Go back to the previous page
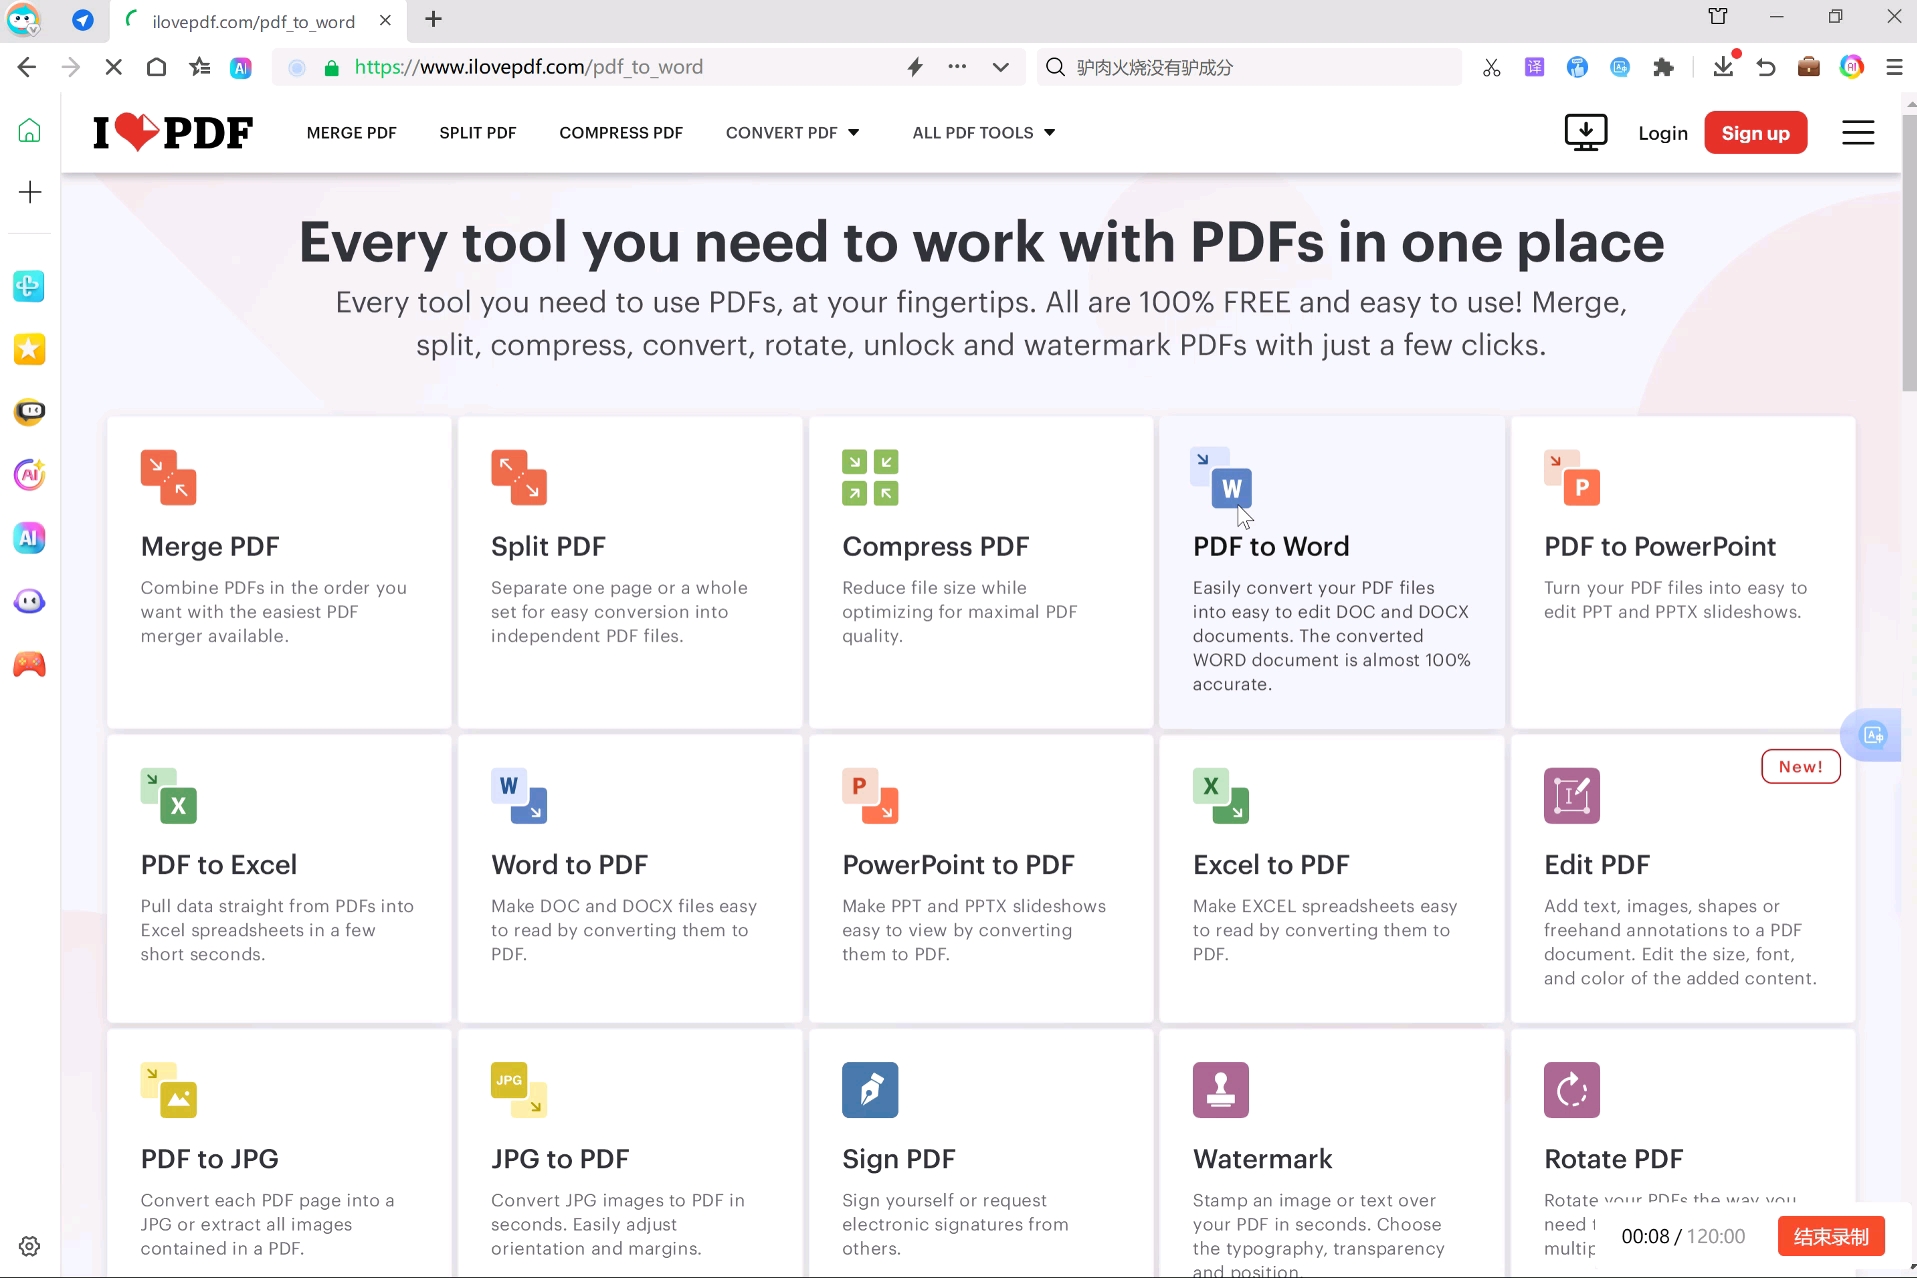The image size is (1917, 1278). coord(27,67)
